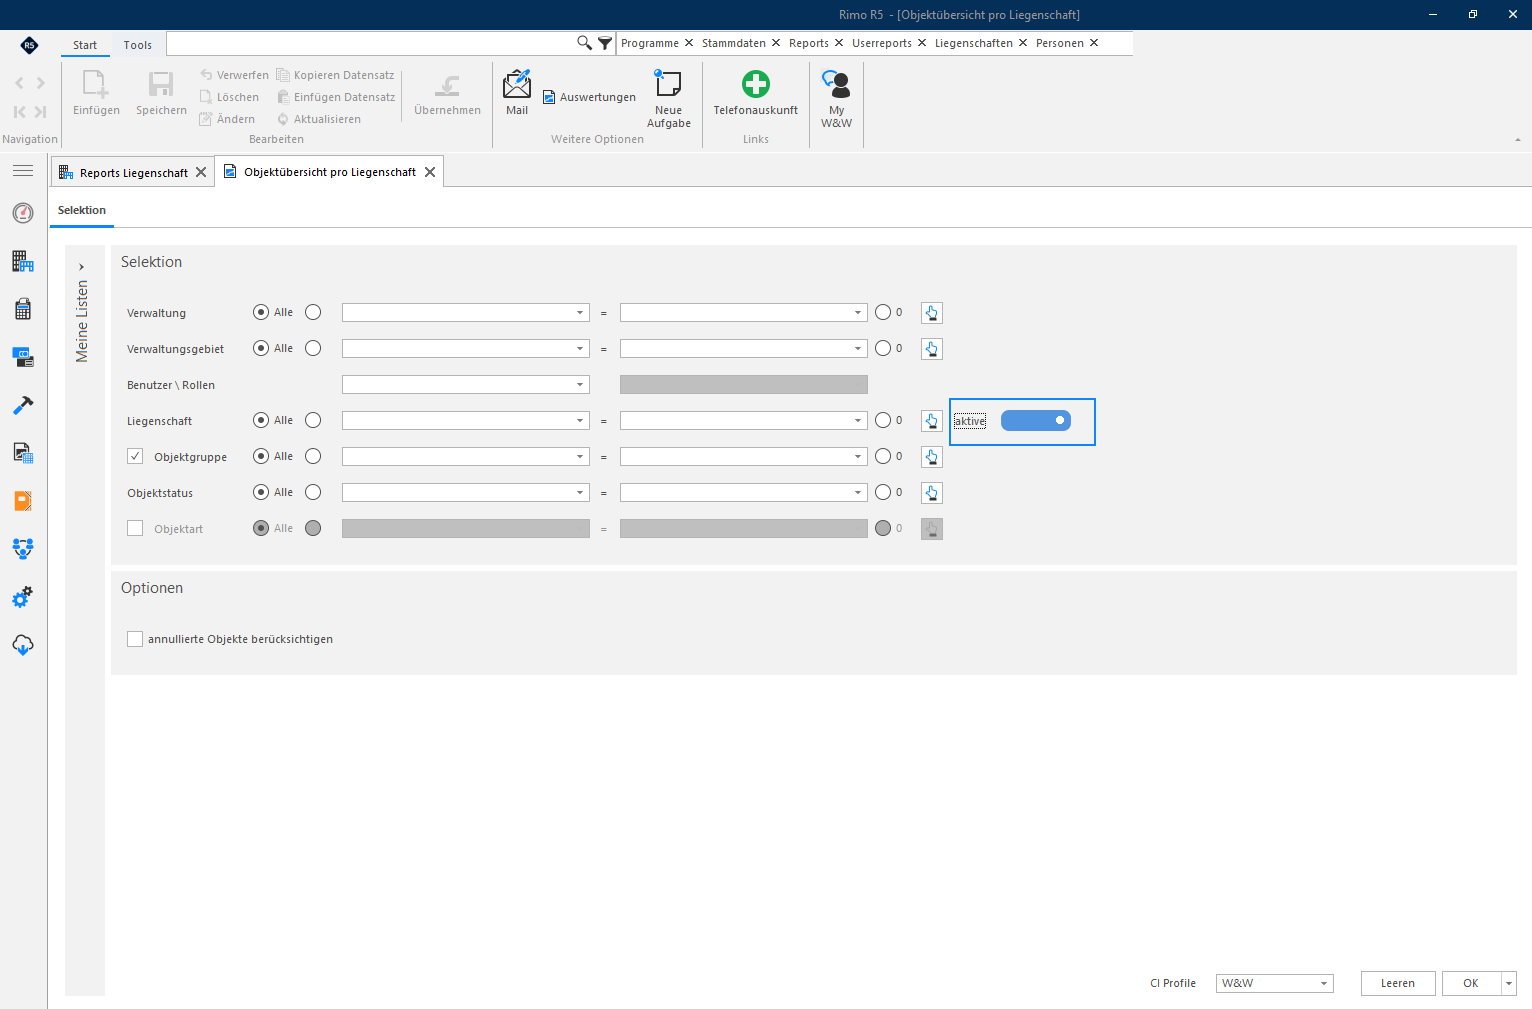The width and height of the screenshot is (1532, 1009).
Task: Confirm with the OK button
Action: click(1471, 983)
